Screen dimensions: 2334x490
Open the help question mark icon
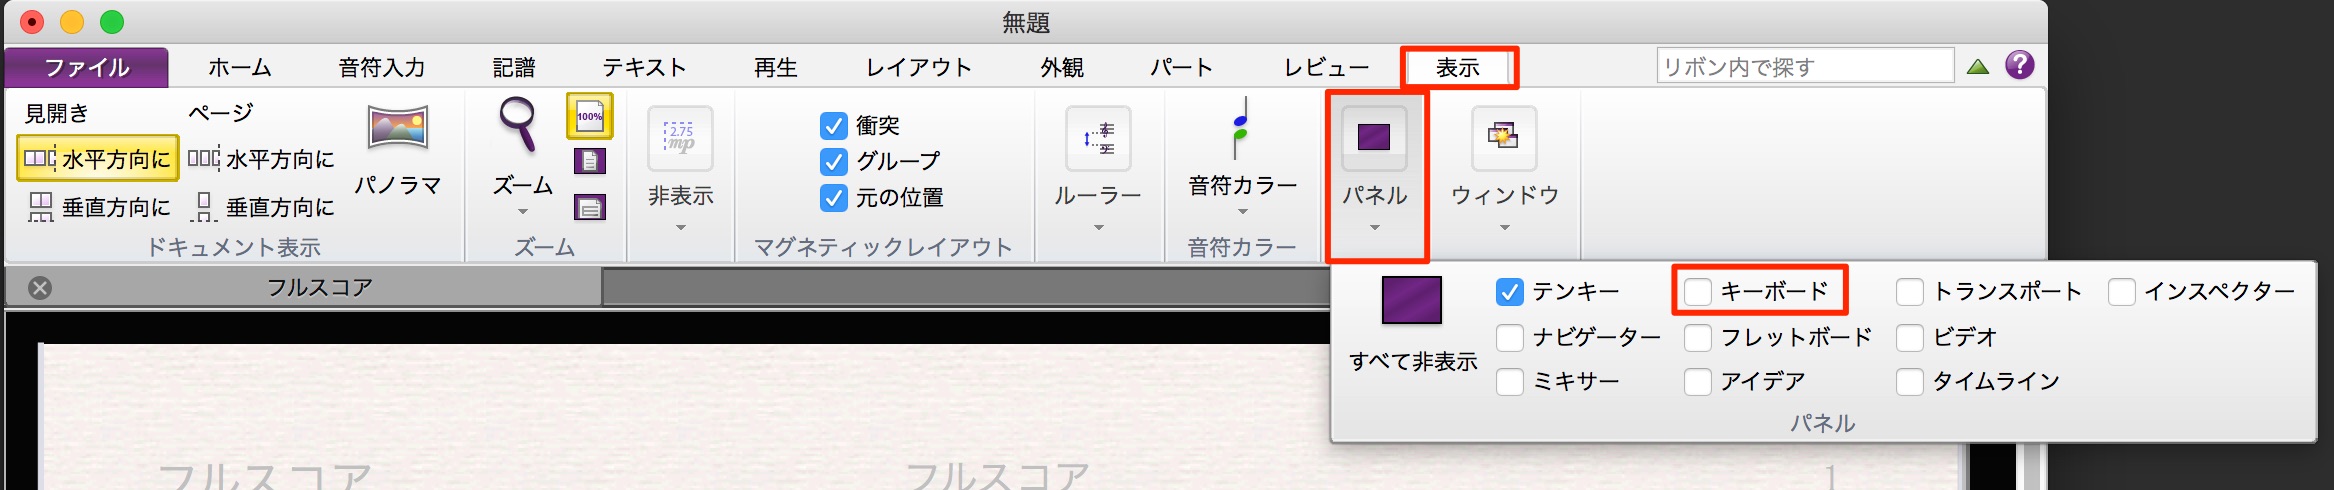click(x=2020, y=65)
